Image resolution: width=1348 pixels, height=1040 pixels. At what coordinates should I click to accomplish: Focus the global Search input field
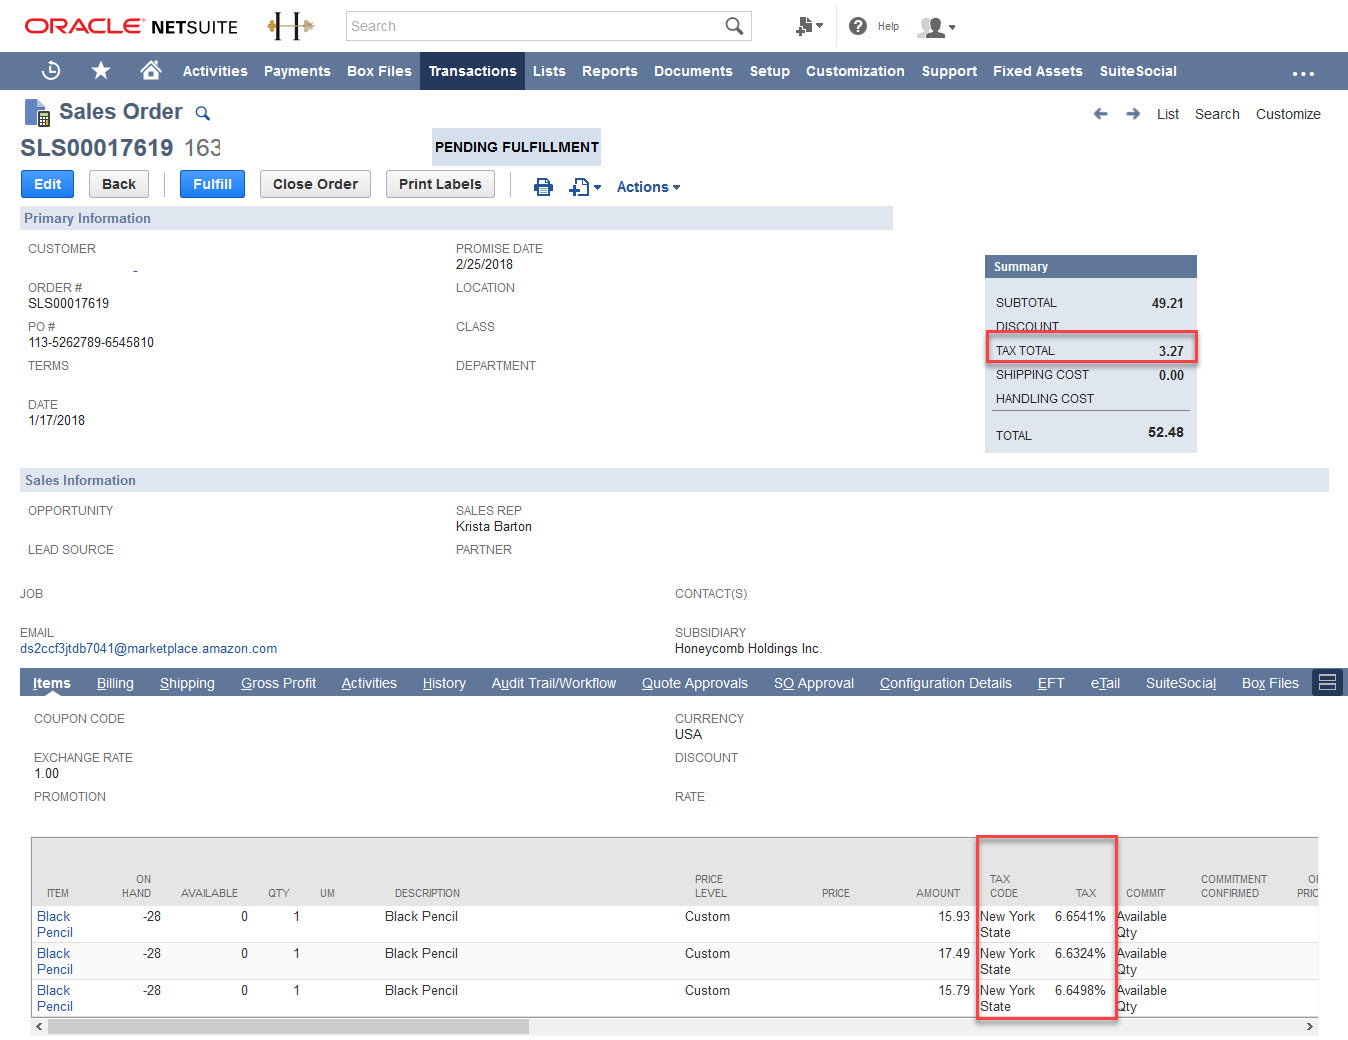[534, 26]
